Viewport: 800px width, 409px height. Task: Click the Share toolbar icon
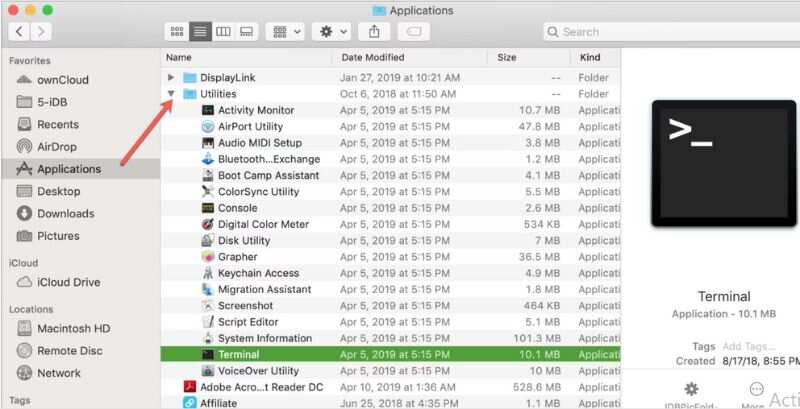[375, 31]
